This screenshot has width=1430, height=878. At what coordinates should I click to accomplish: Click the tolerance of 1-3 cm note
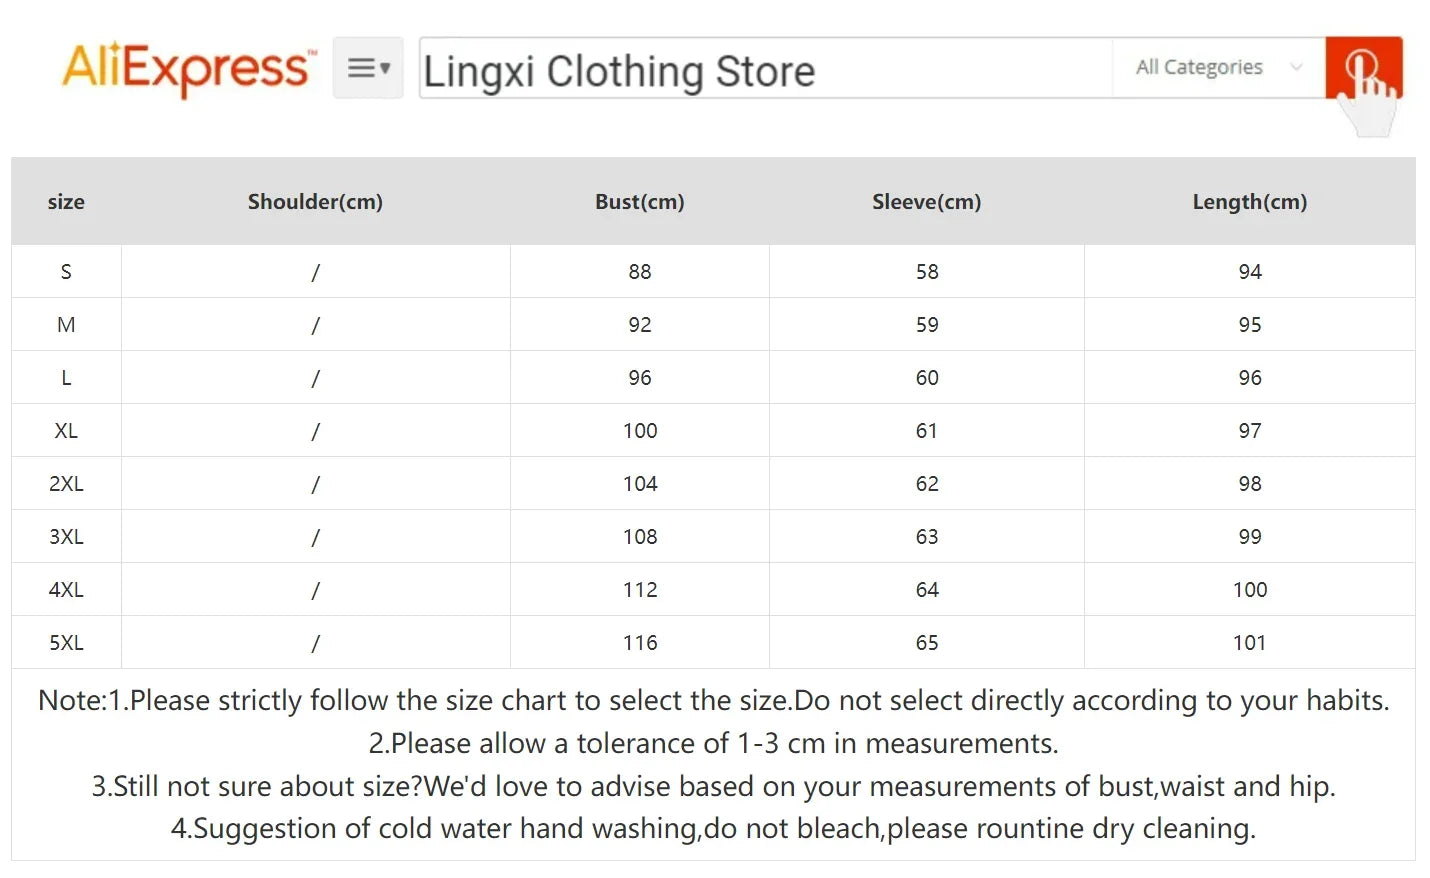pyautogui.click(x=713, y=744)
